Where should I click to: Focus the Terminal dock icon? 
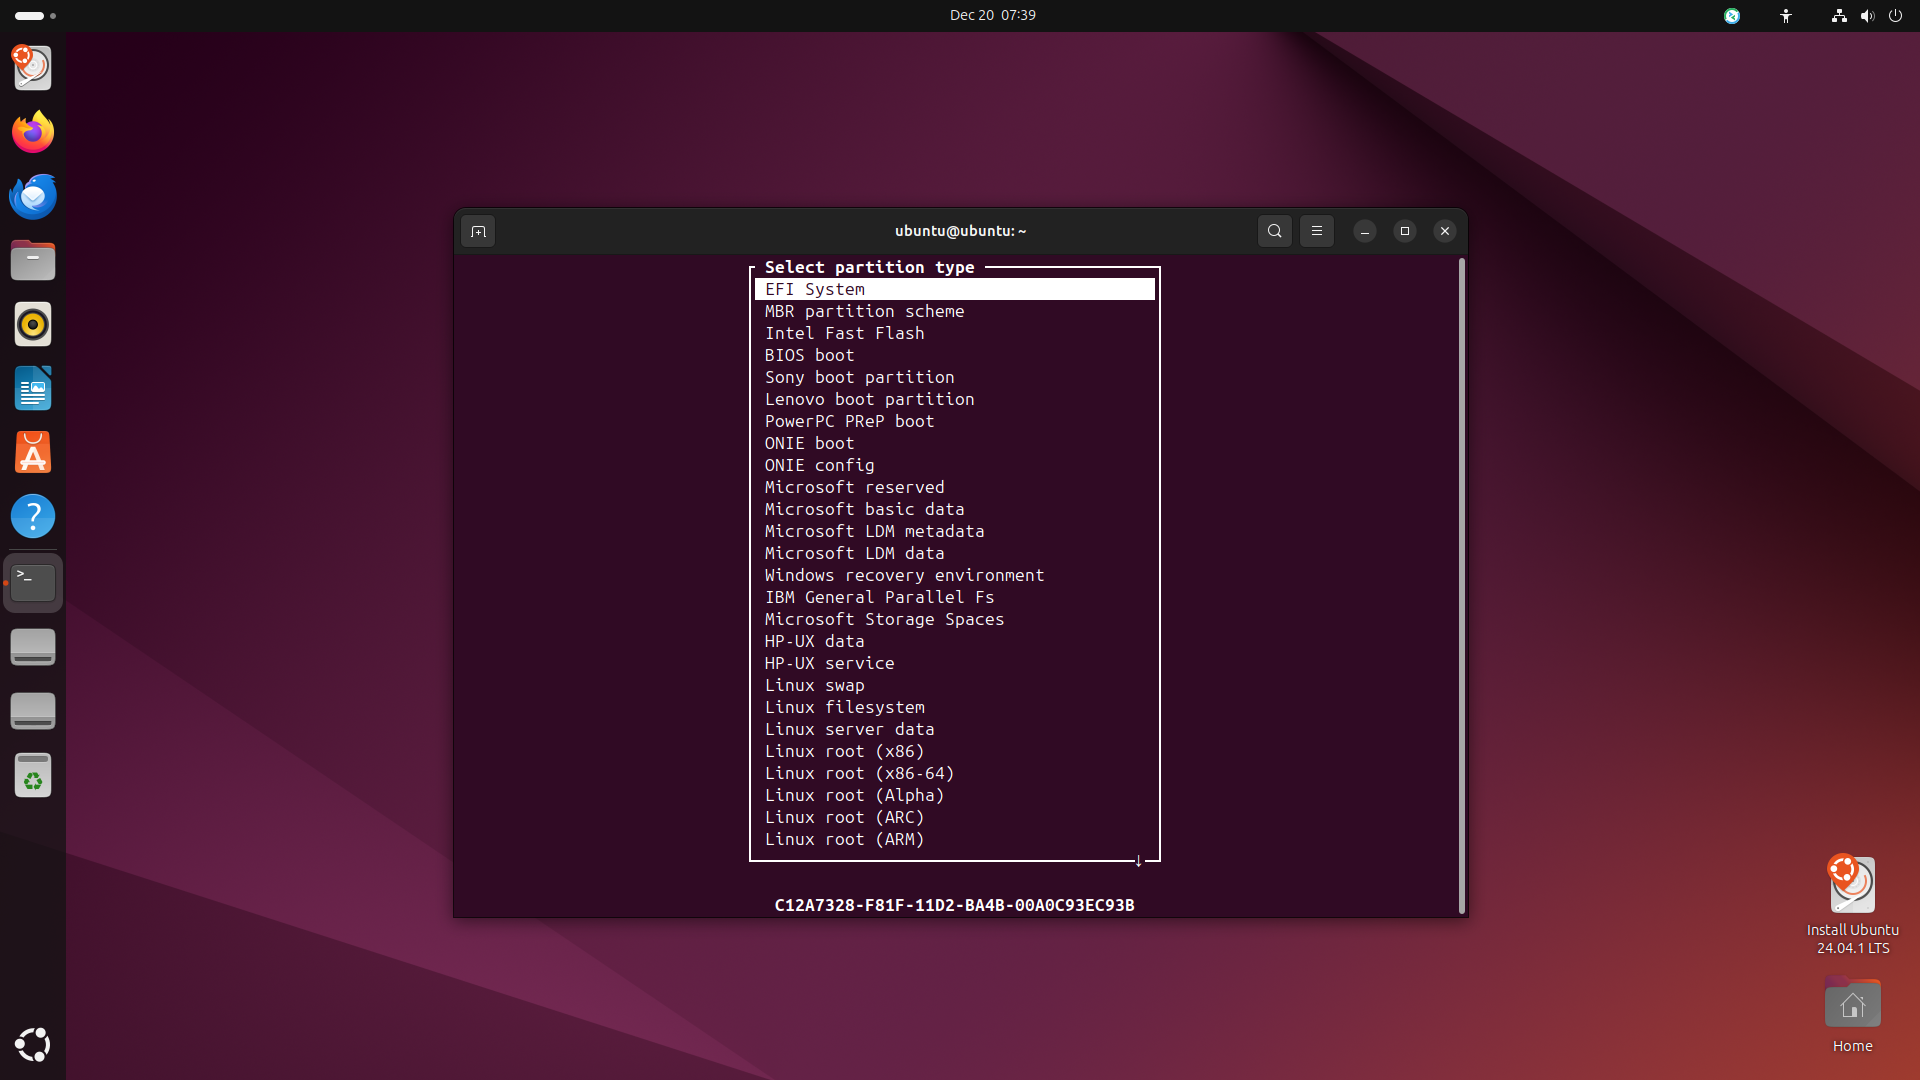click(x=33, y=582)
